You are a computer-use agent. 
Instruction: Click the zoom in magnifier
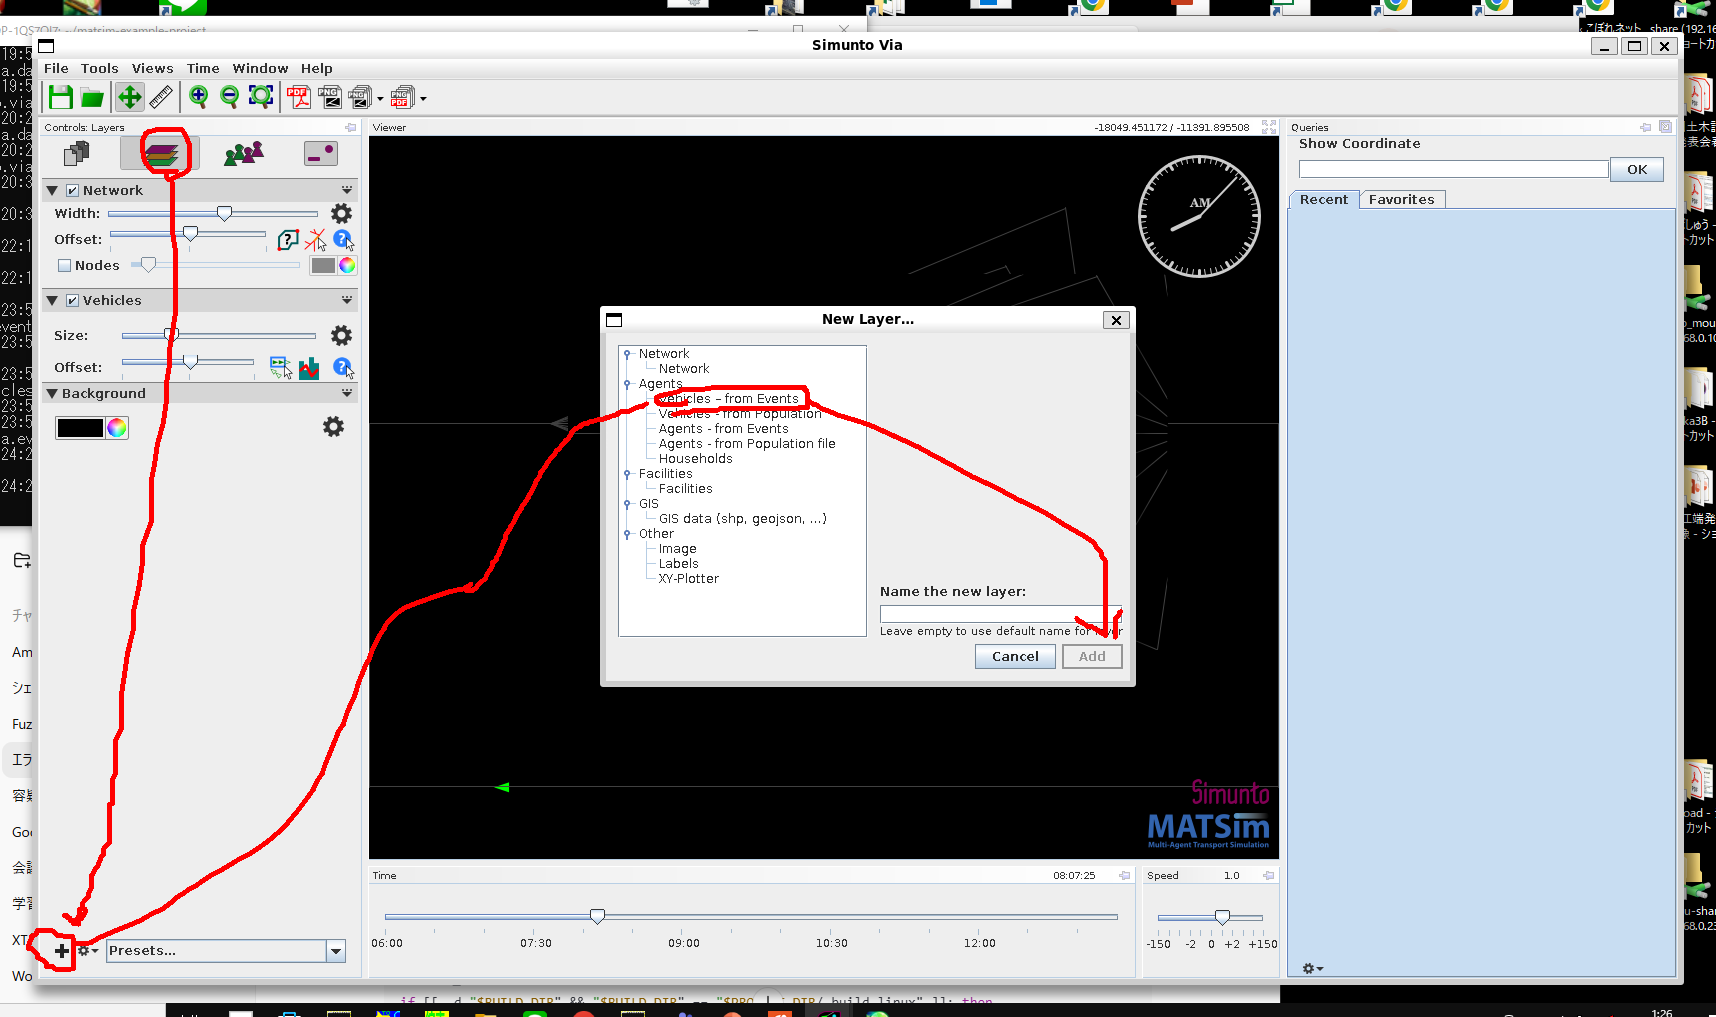[x=198, y=97]
